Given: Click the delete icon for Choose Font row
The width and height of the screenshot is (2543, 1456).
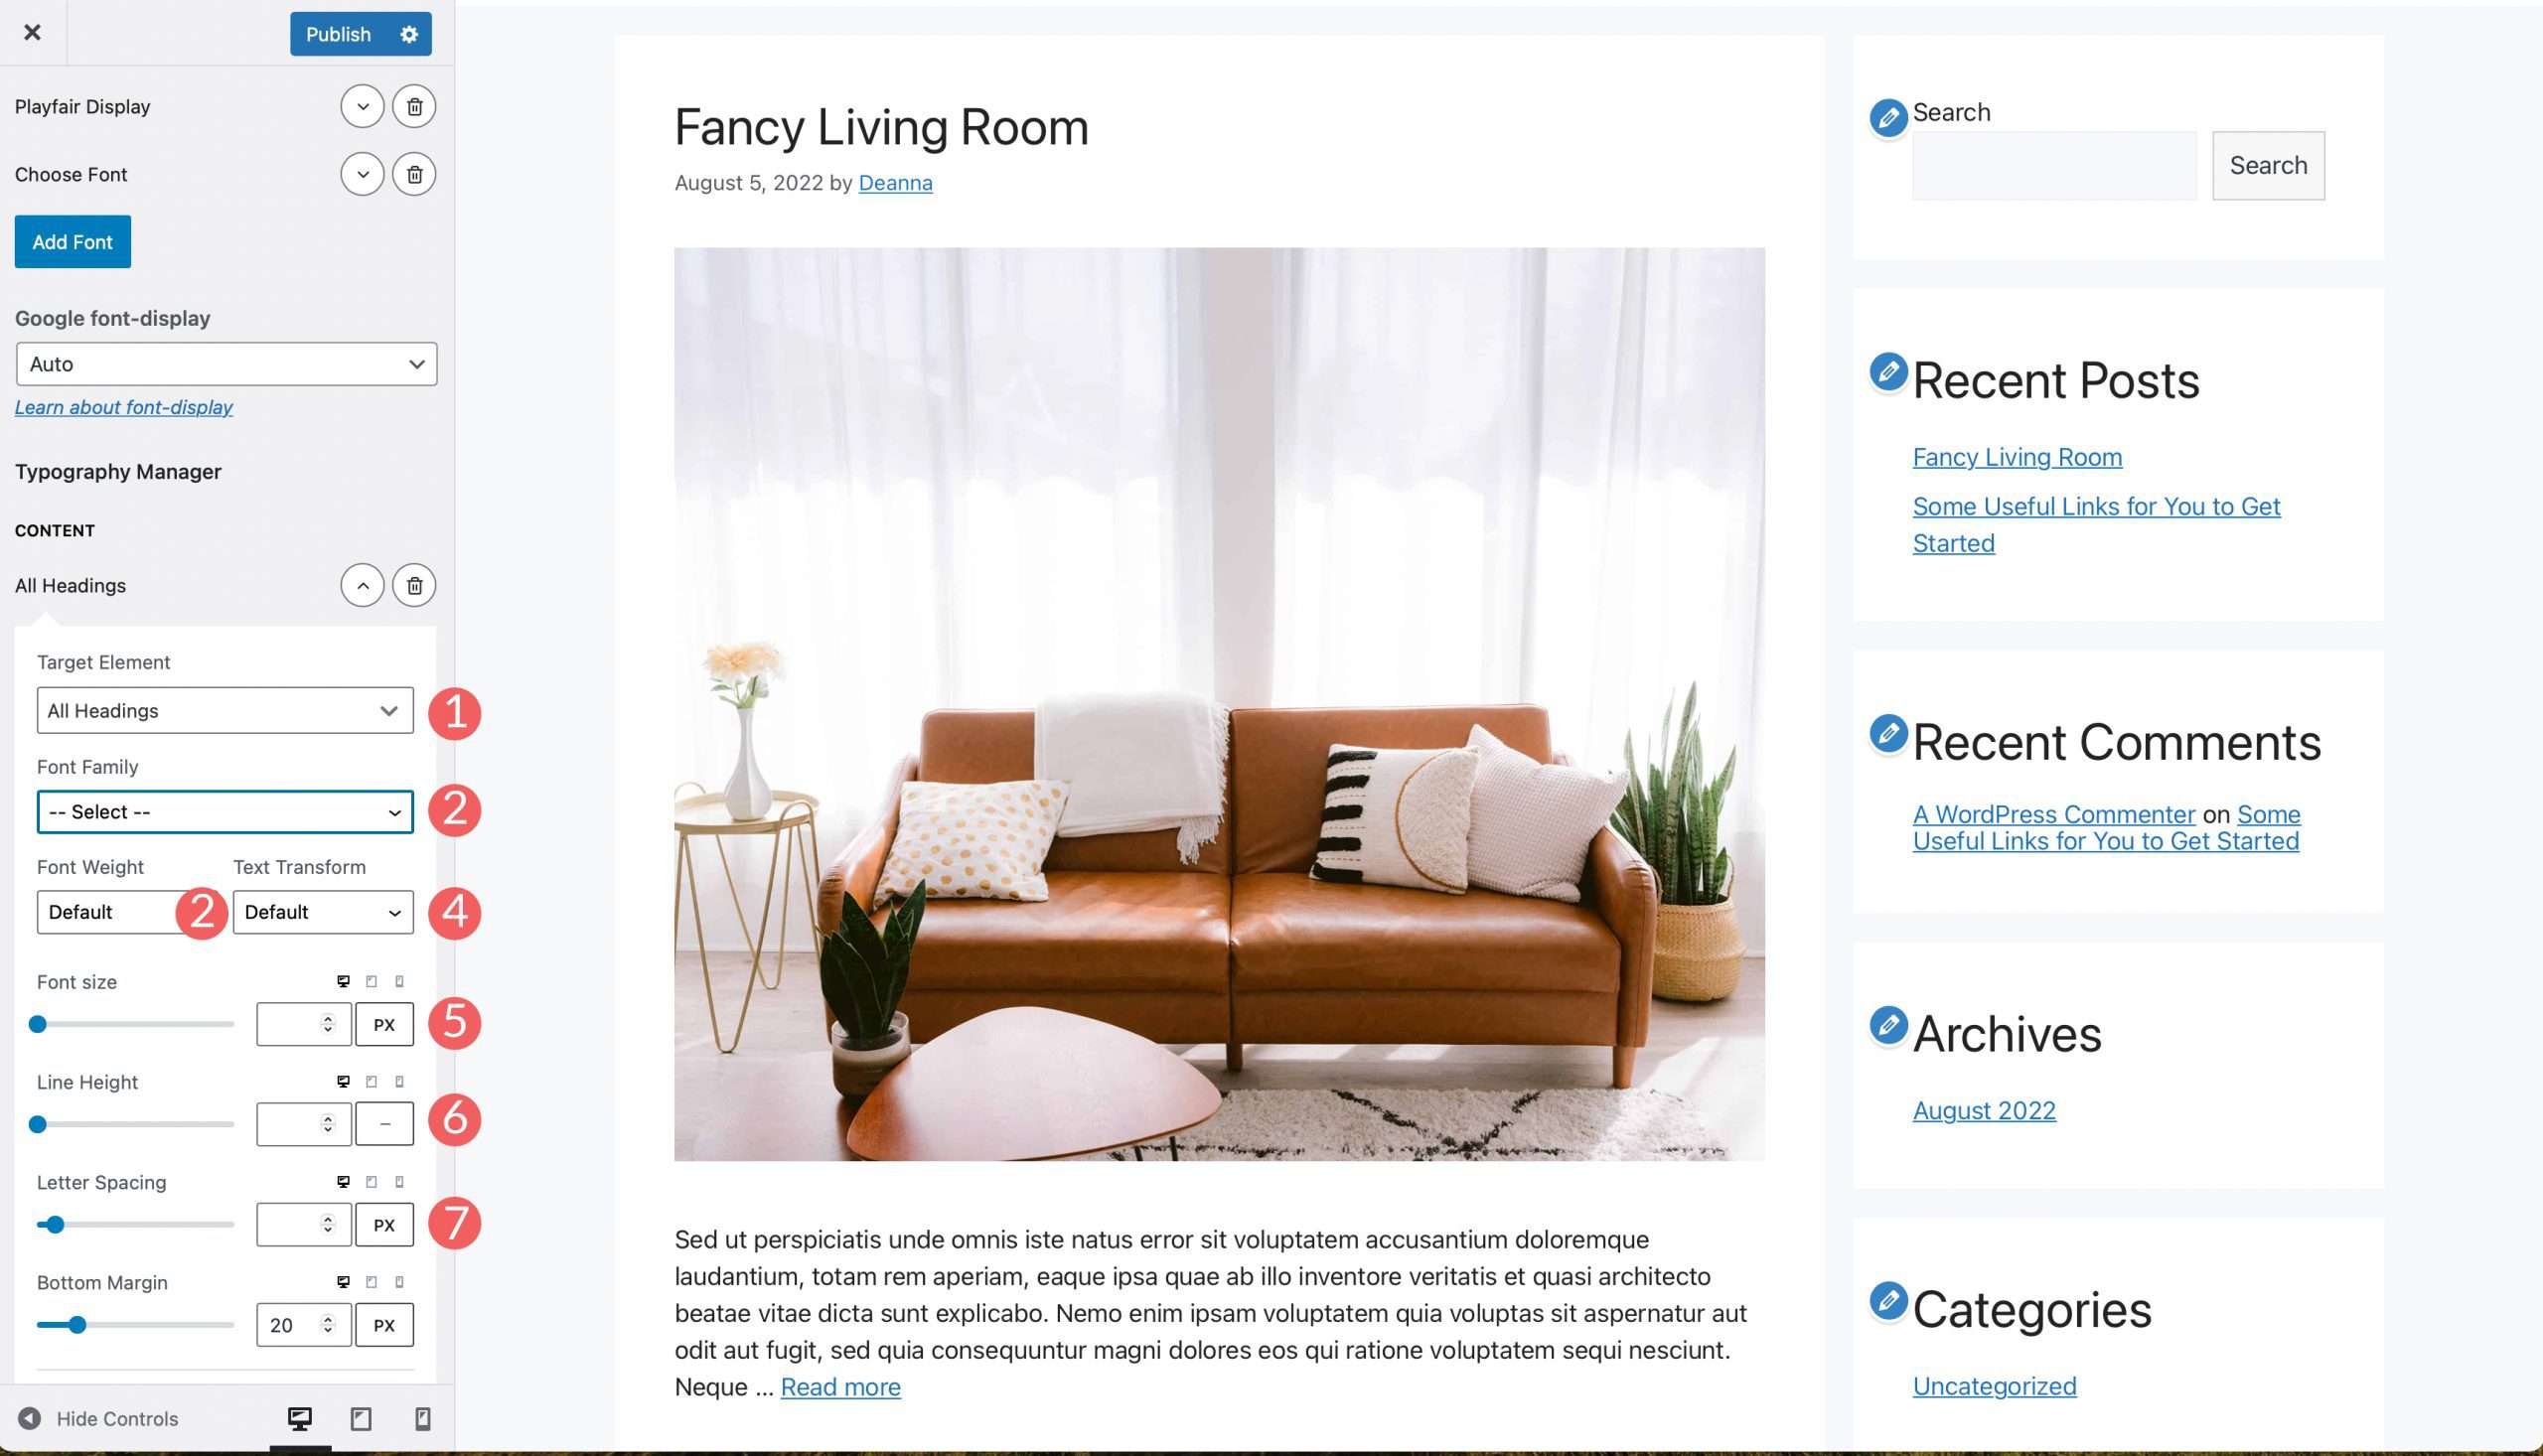Looking at the screenshot, I should (414, 175).
